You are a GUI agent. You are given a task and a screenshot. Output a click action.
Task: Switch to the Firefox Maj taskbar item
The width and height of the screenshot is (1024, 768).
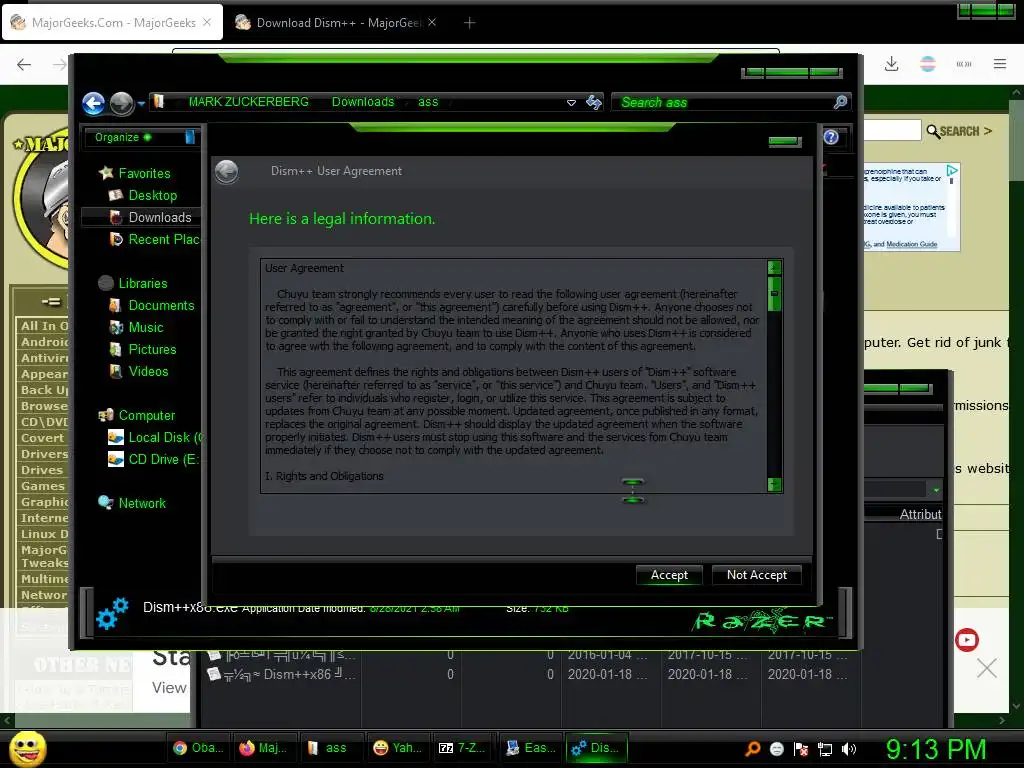point(264,748)
